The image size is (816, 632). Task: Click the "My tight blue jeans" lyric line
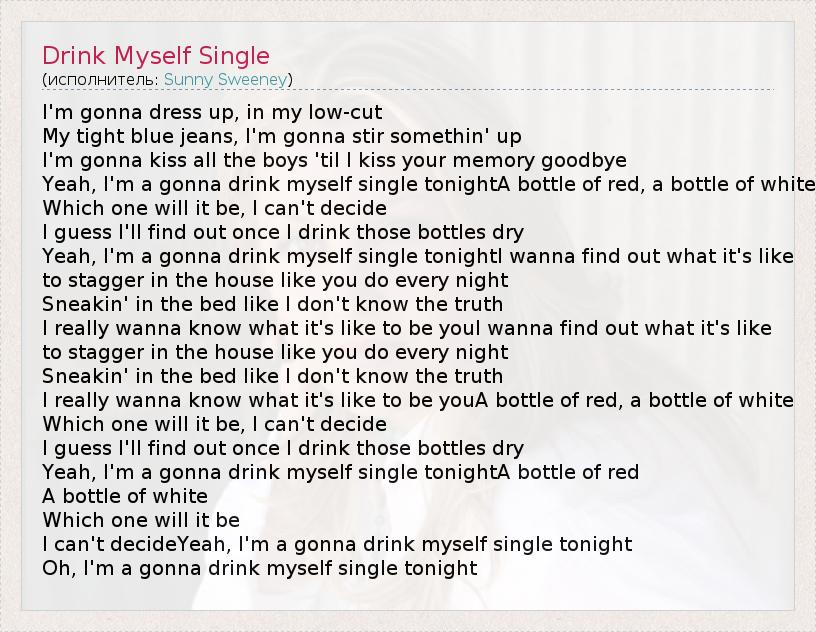(282, 136)
